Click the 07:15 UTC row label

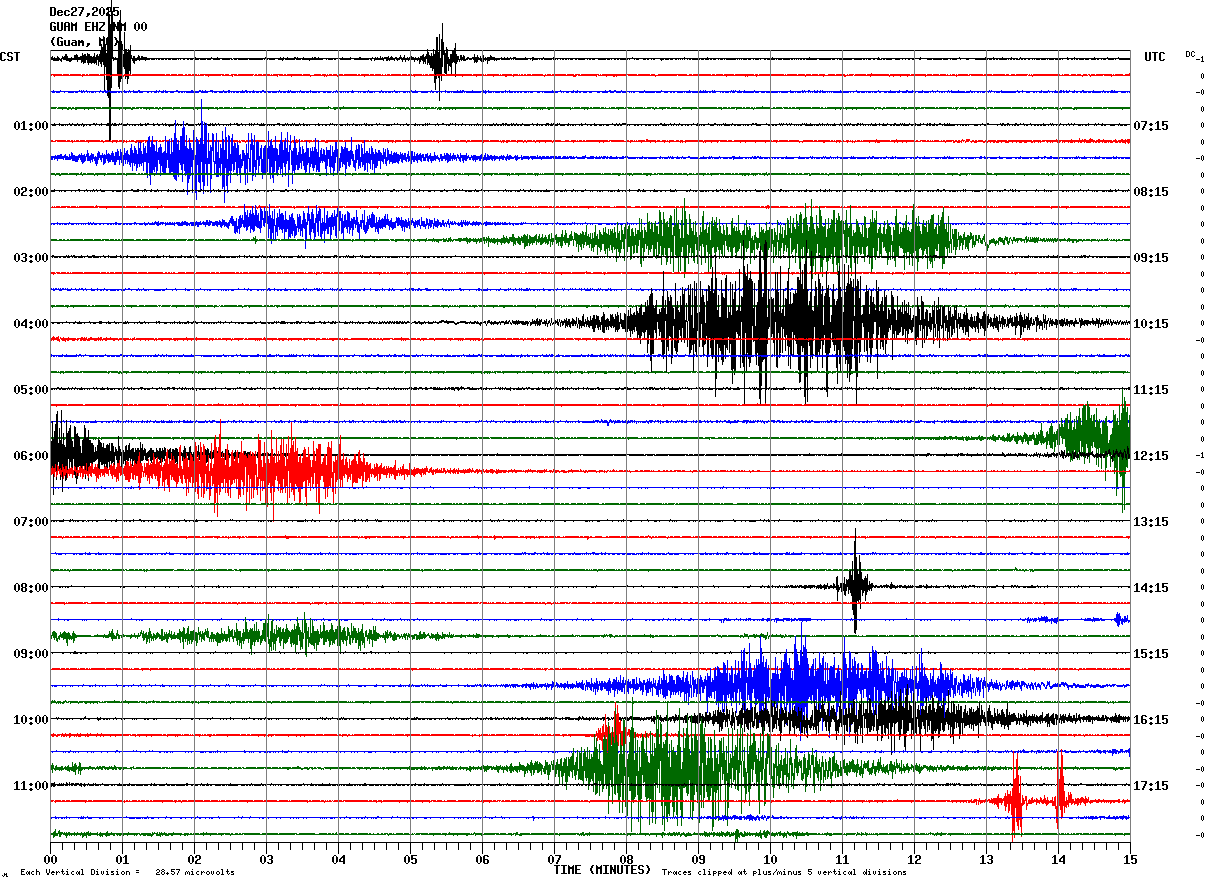[x=1151, y=126]
